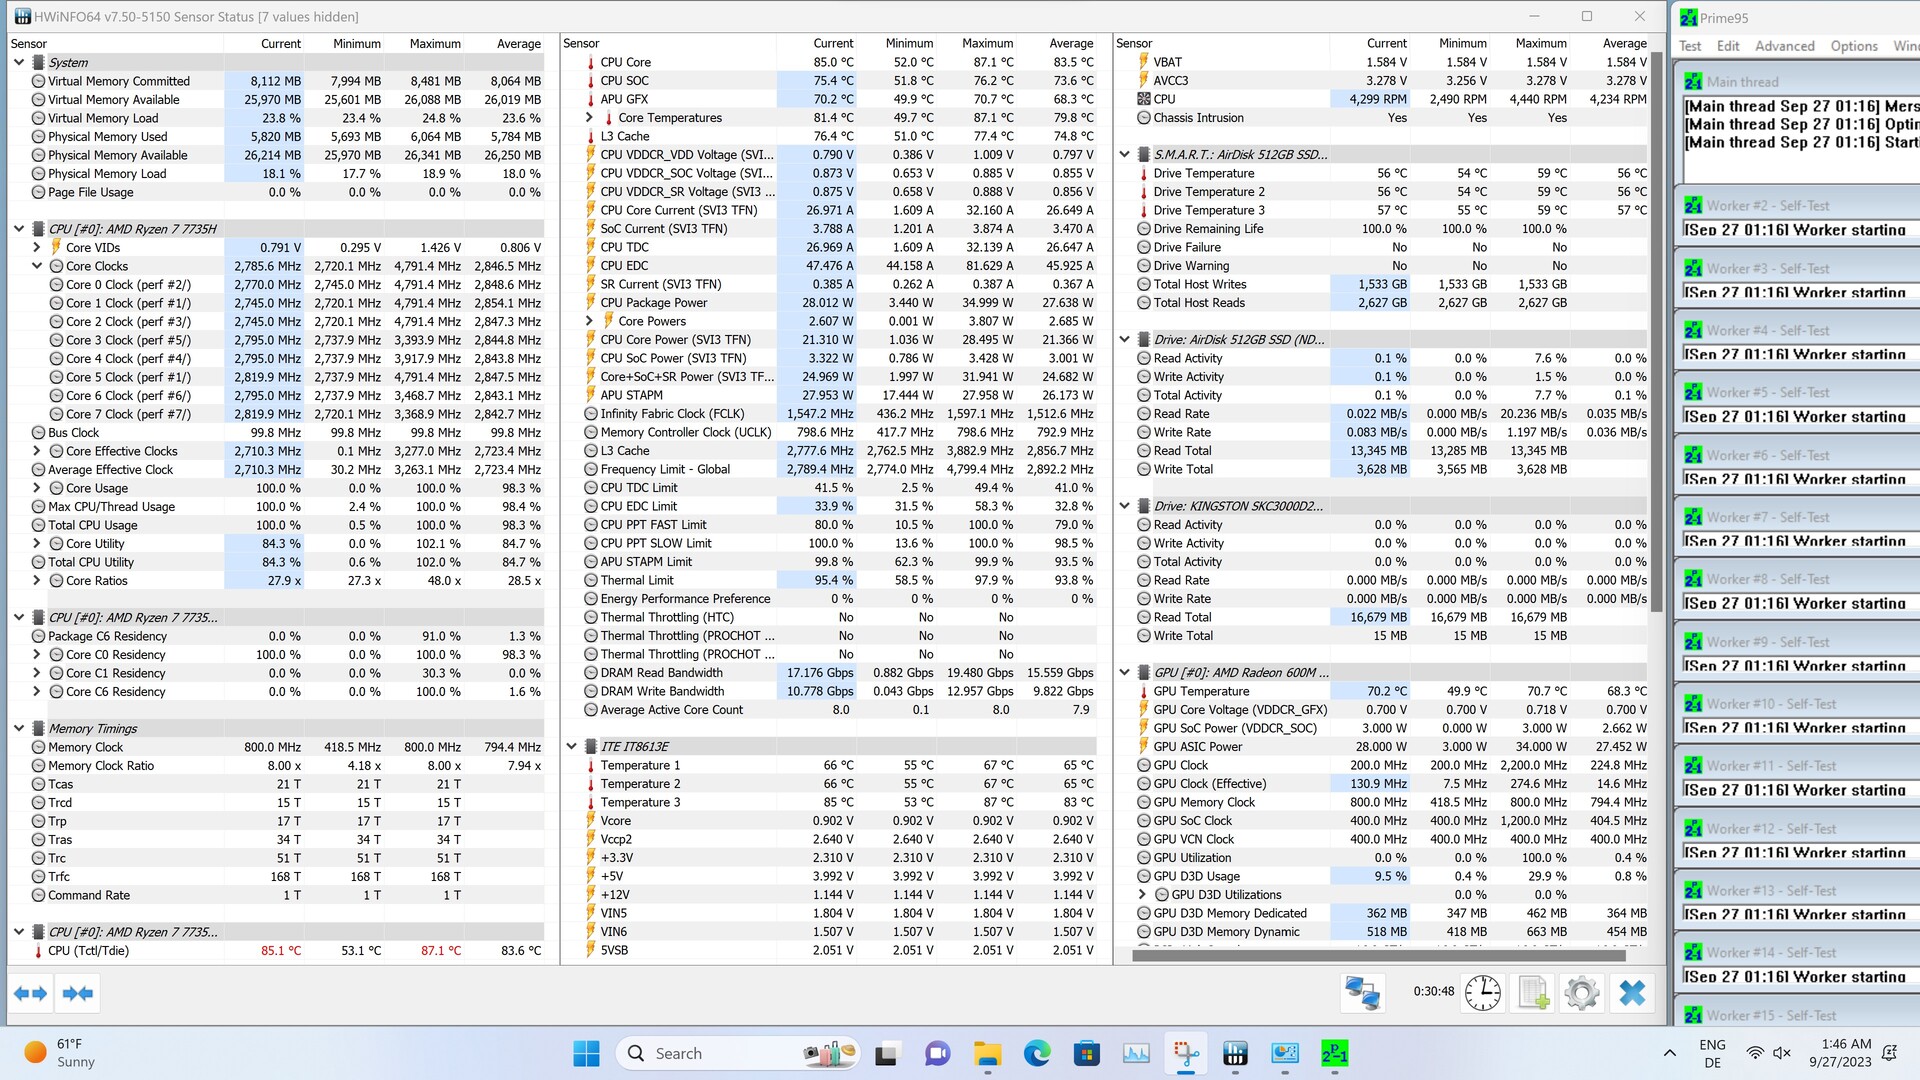
Task: Click the lightning icon beside Vcore
Action: [x=591, y=821]
